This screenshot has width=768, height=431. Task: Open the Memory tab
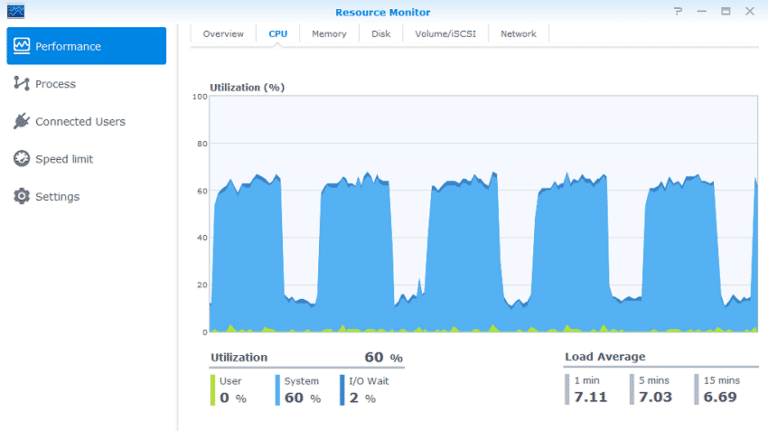(x=329, y=34)
